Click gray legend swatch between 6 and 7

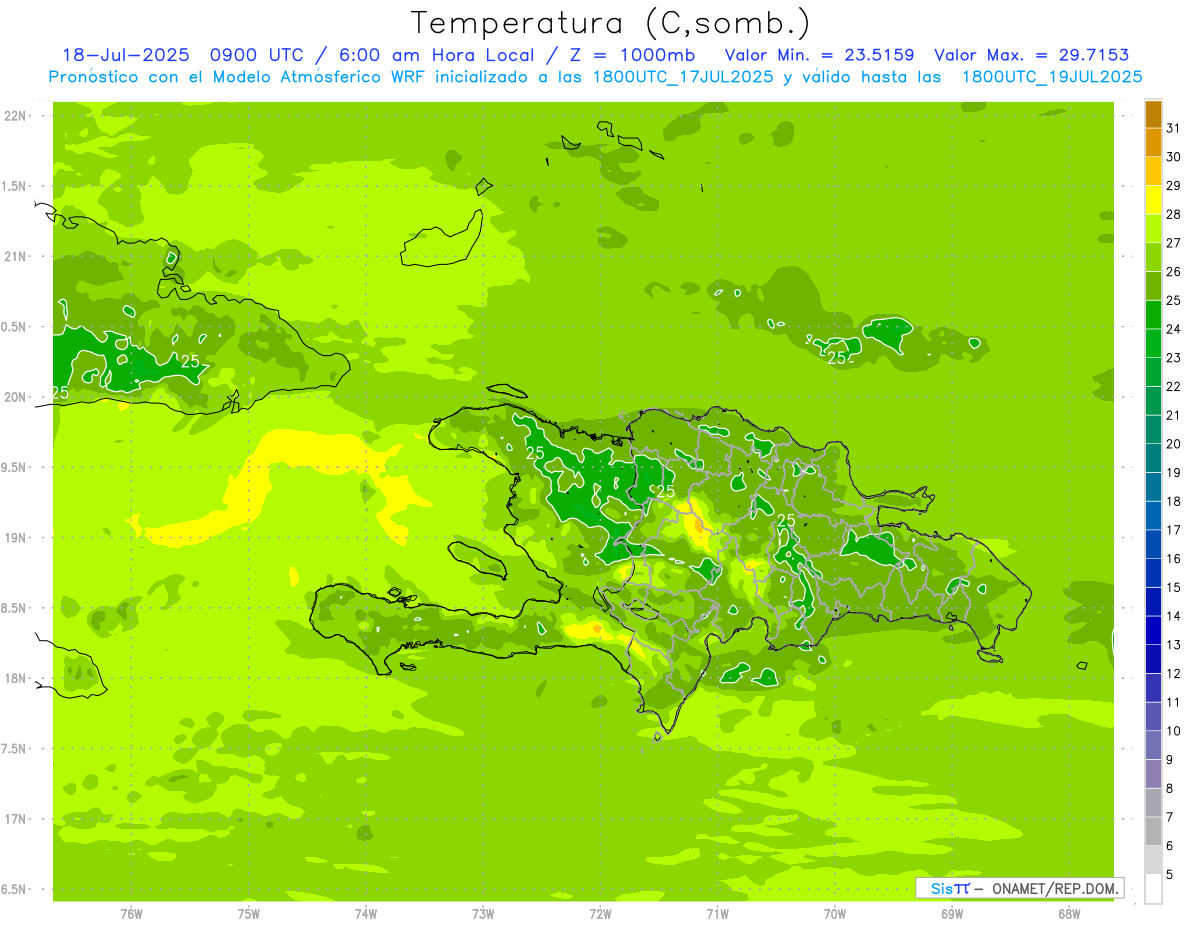pyautogui.click(x=1153, y=831)
